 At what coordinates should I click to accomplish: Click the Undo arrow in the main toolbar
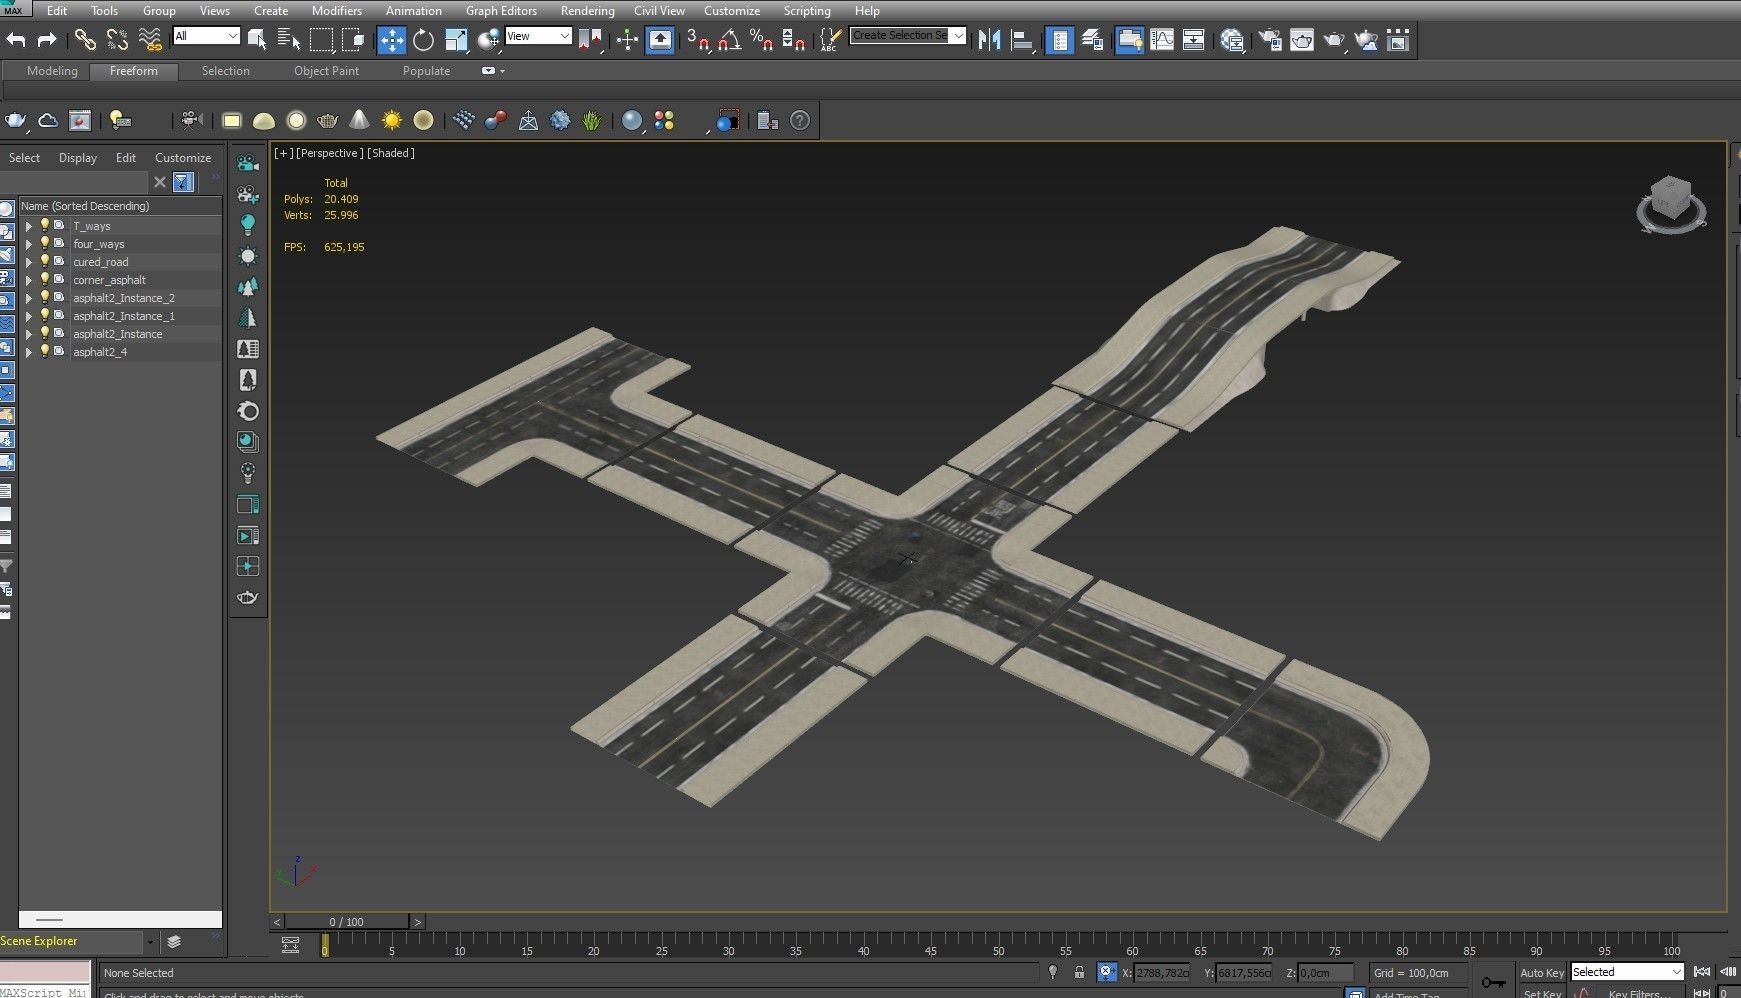pos(16,40)
